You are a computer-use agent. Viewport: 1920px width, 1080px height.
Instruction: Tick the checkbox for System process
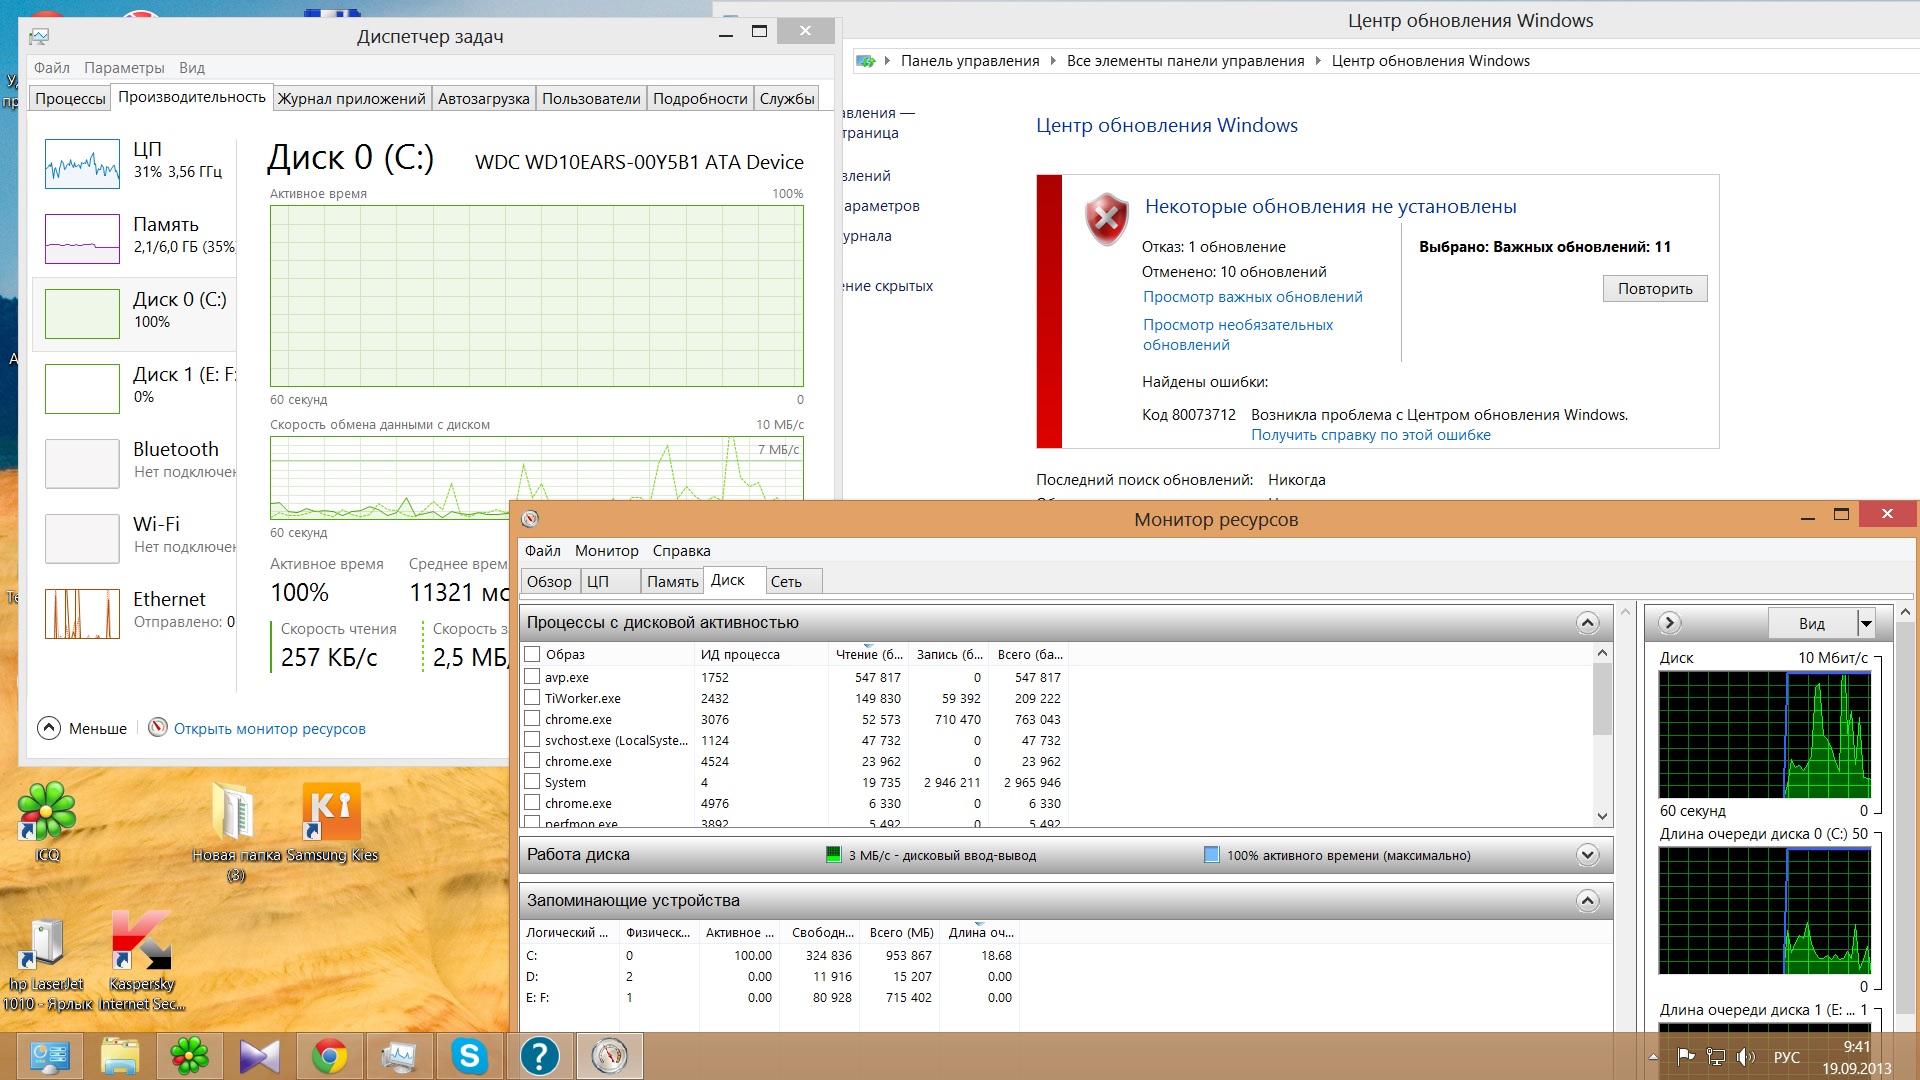(x=532, y=782)
